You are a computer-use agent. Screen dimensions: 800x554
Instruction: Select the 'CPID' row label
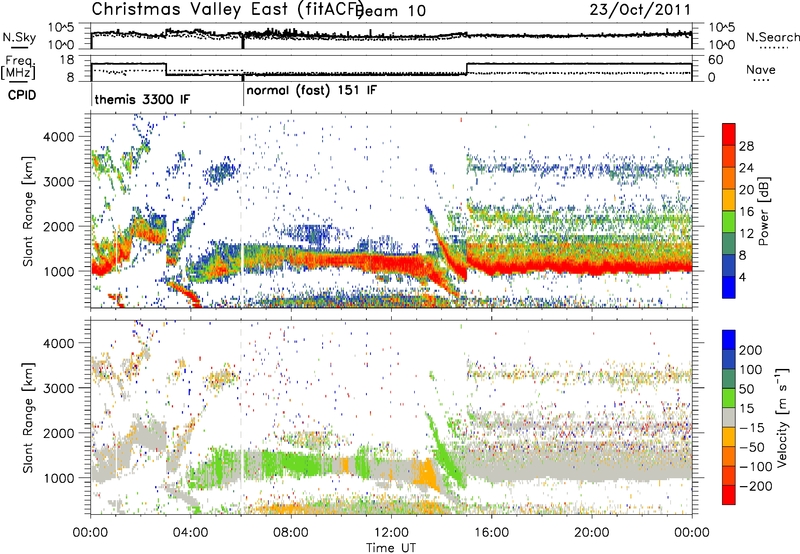pyautogui.click(x=22, y=95)
